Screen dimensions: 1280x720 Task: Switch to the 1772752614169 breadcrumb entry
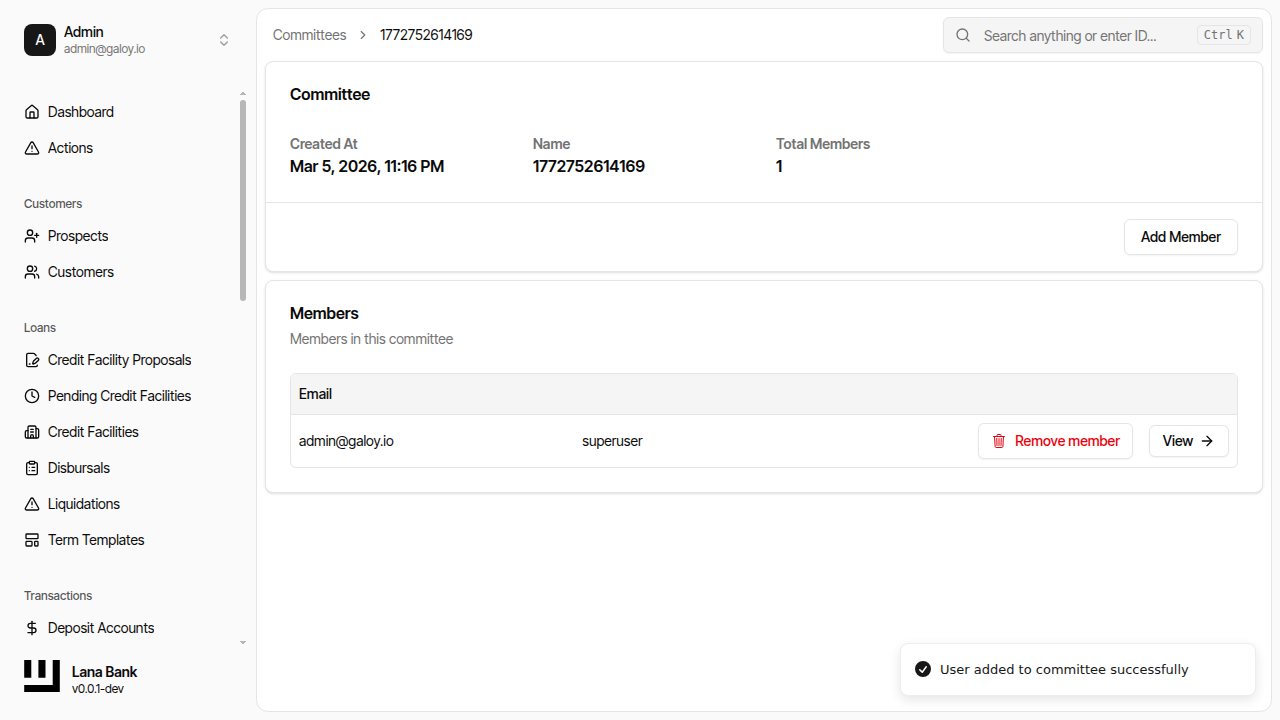[x=426, y=34]
